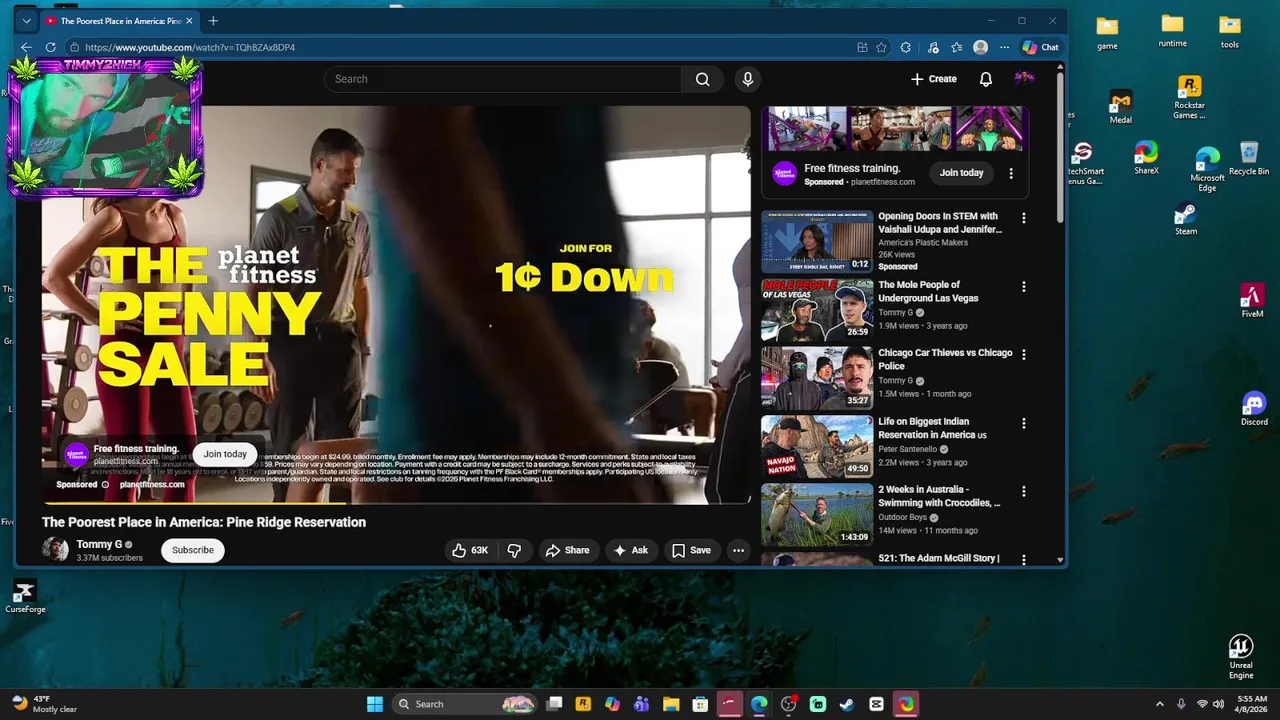Go back in Edge browser
The width and height of the screenshot is (1280, 720).
[x=27, y=47]
